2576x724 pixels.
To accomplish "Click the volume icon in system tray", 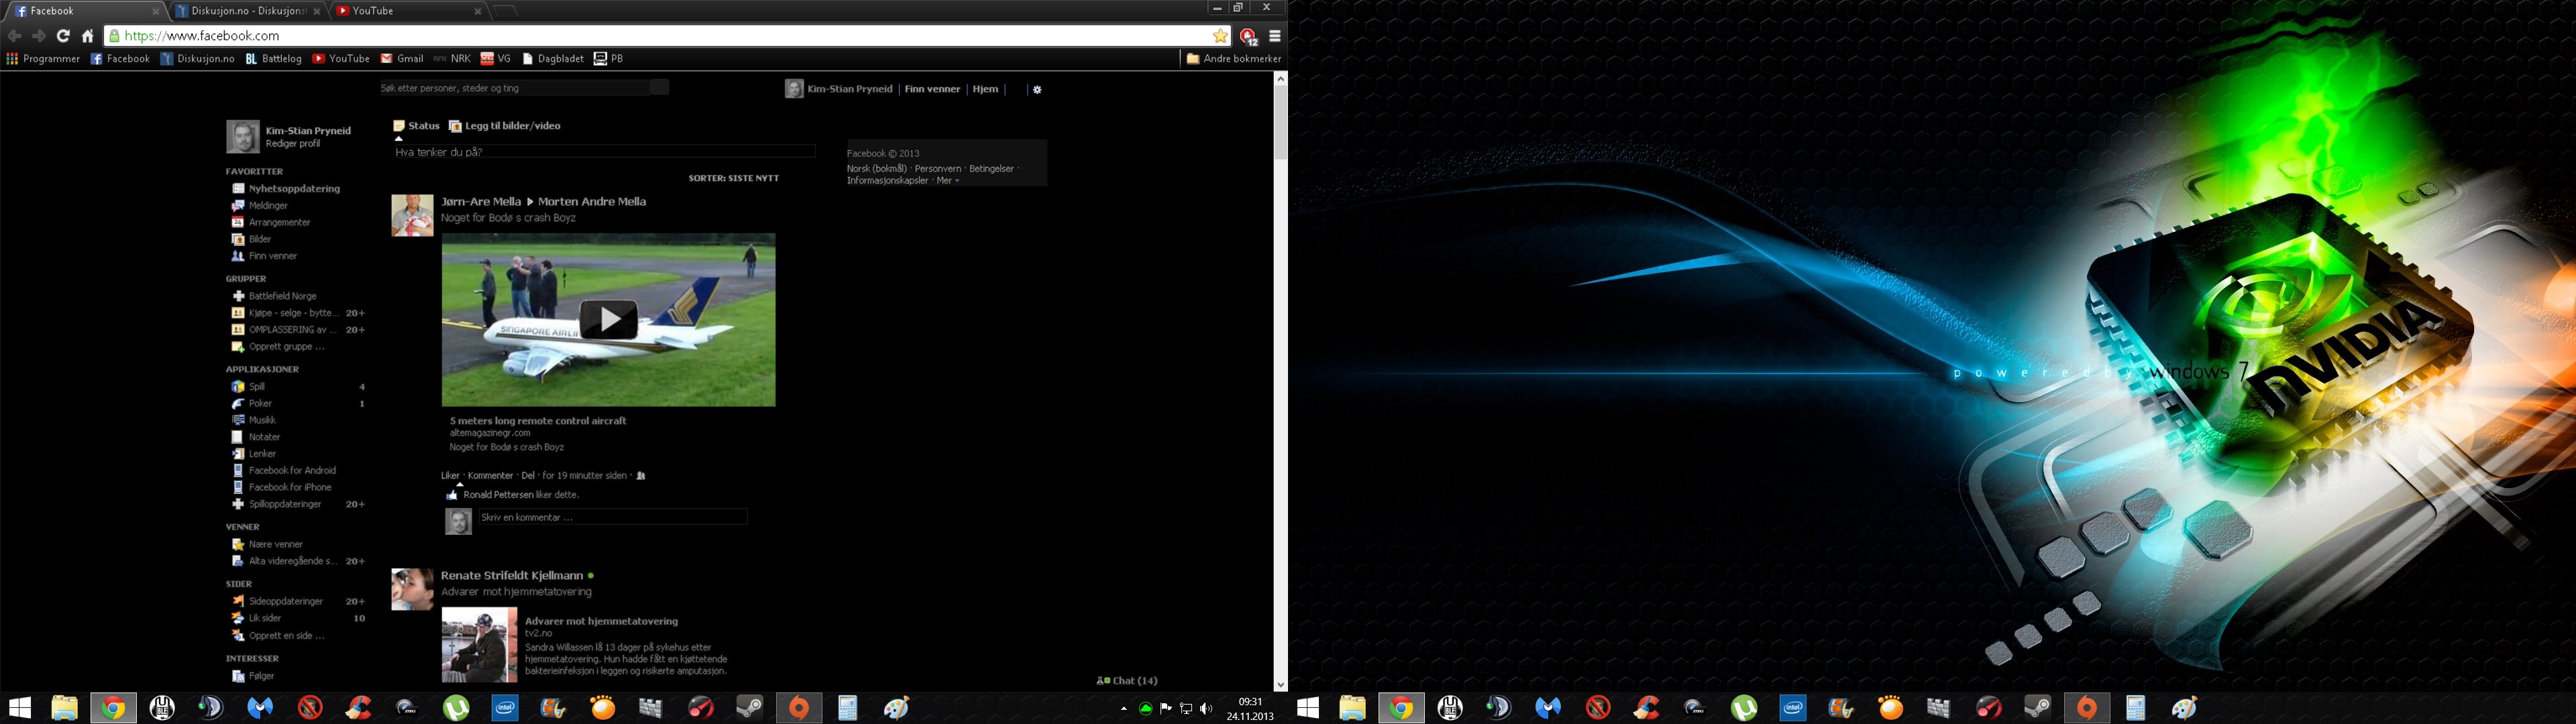I will pos(1206,709).
